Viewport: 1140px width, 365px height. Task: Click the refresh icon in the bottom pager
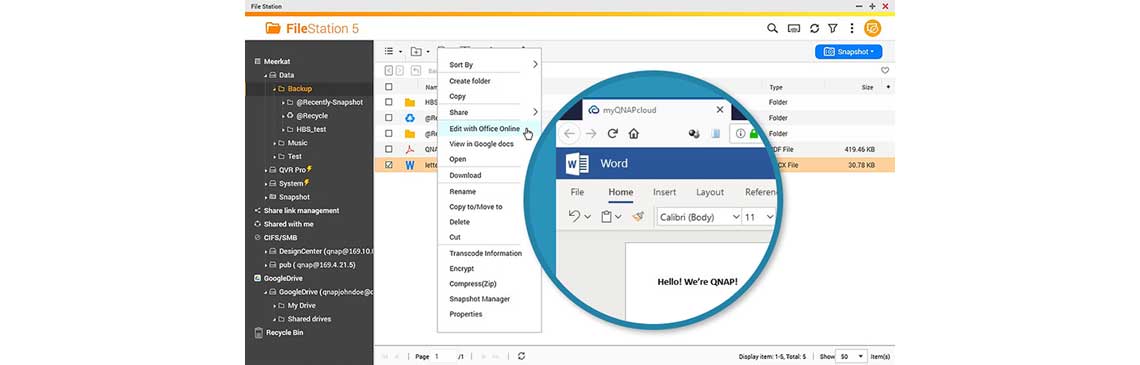coord(521,356)
